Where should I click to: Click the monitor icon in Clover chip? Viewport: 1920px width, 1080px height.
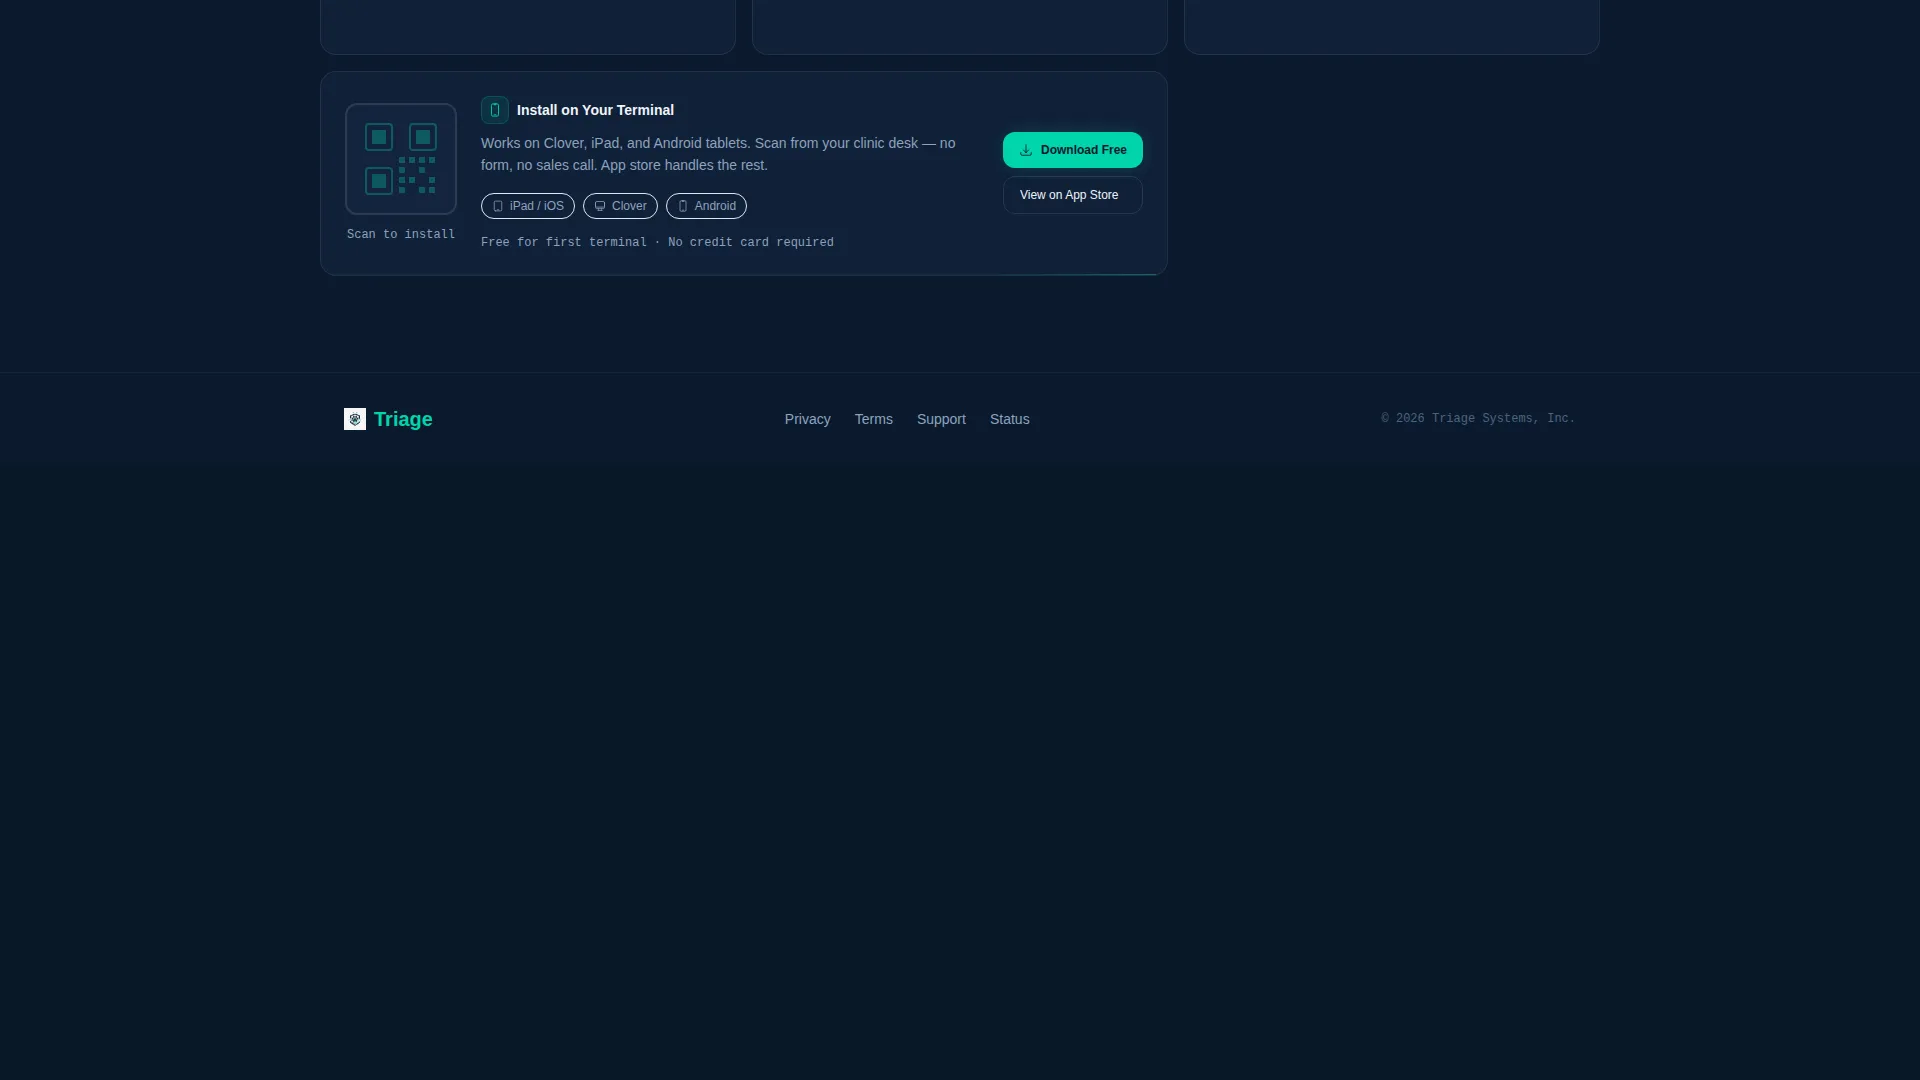tap(600, 206)
